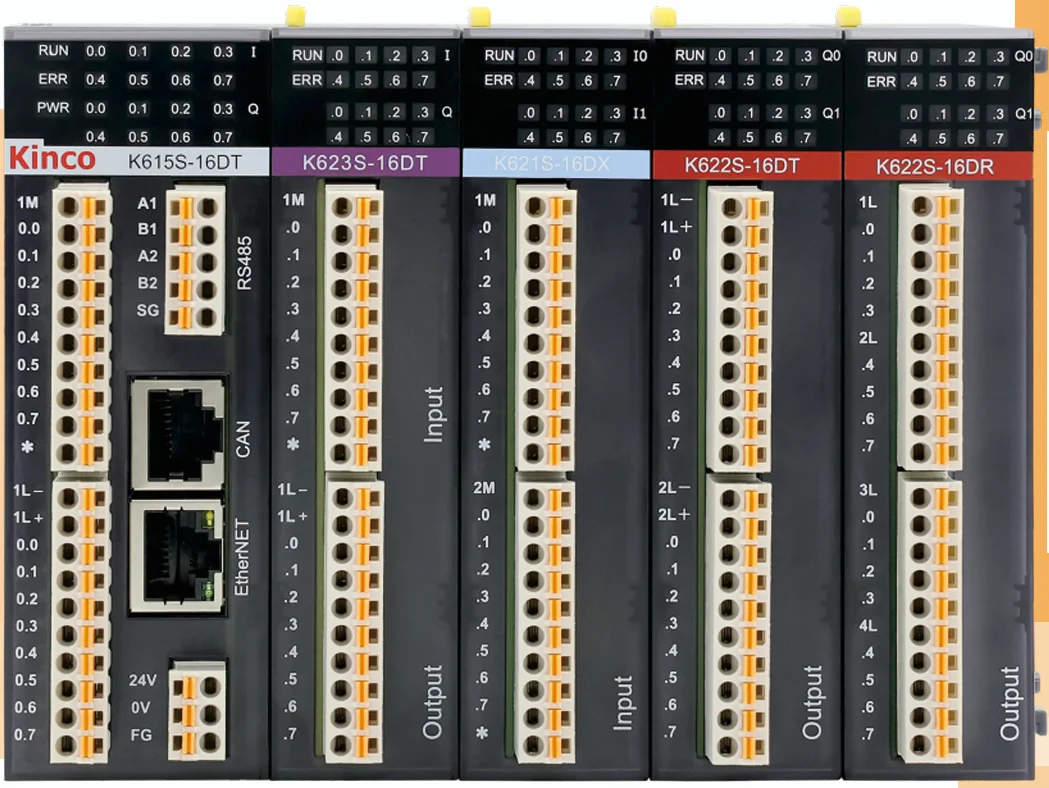Click the Q0 LED row label on the K622S-16DT

pos(831,56)
